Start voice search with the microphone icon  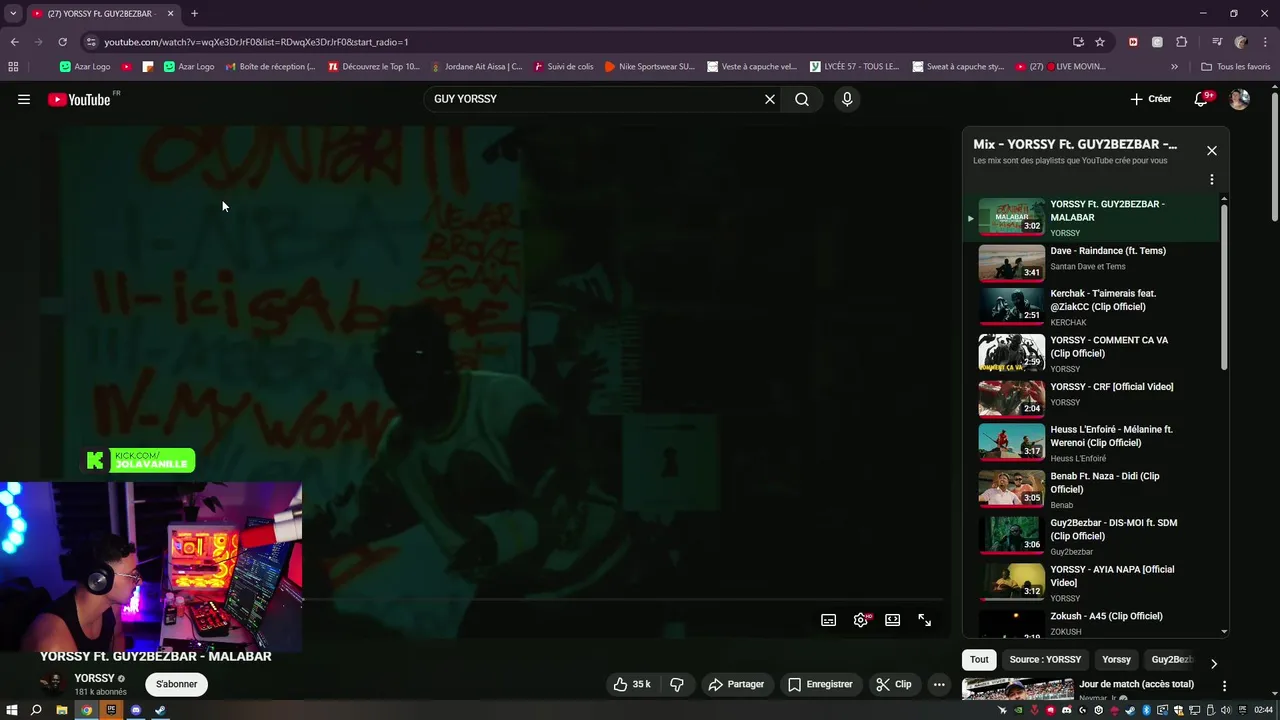click(847, 99)
